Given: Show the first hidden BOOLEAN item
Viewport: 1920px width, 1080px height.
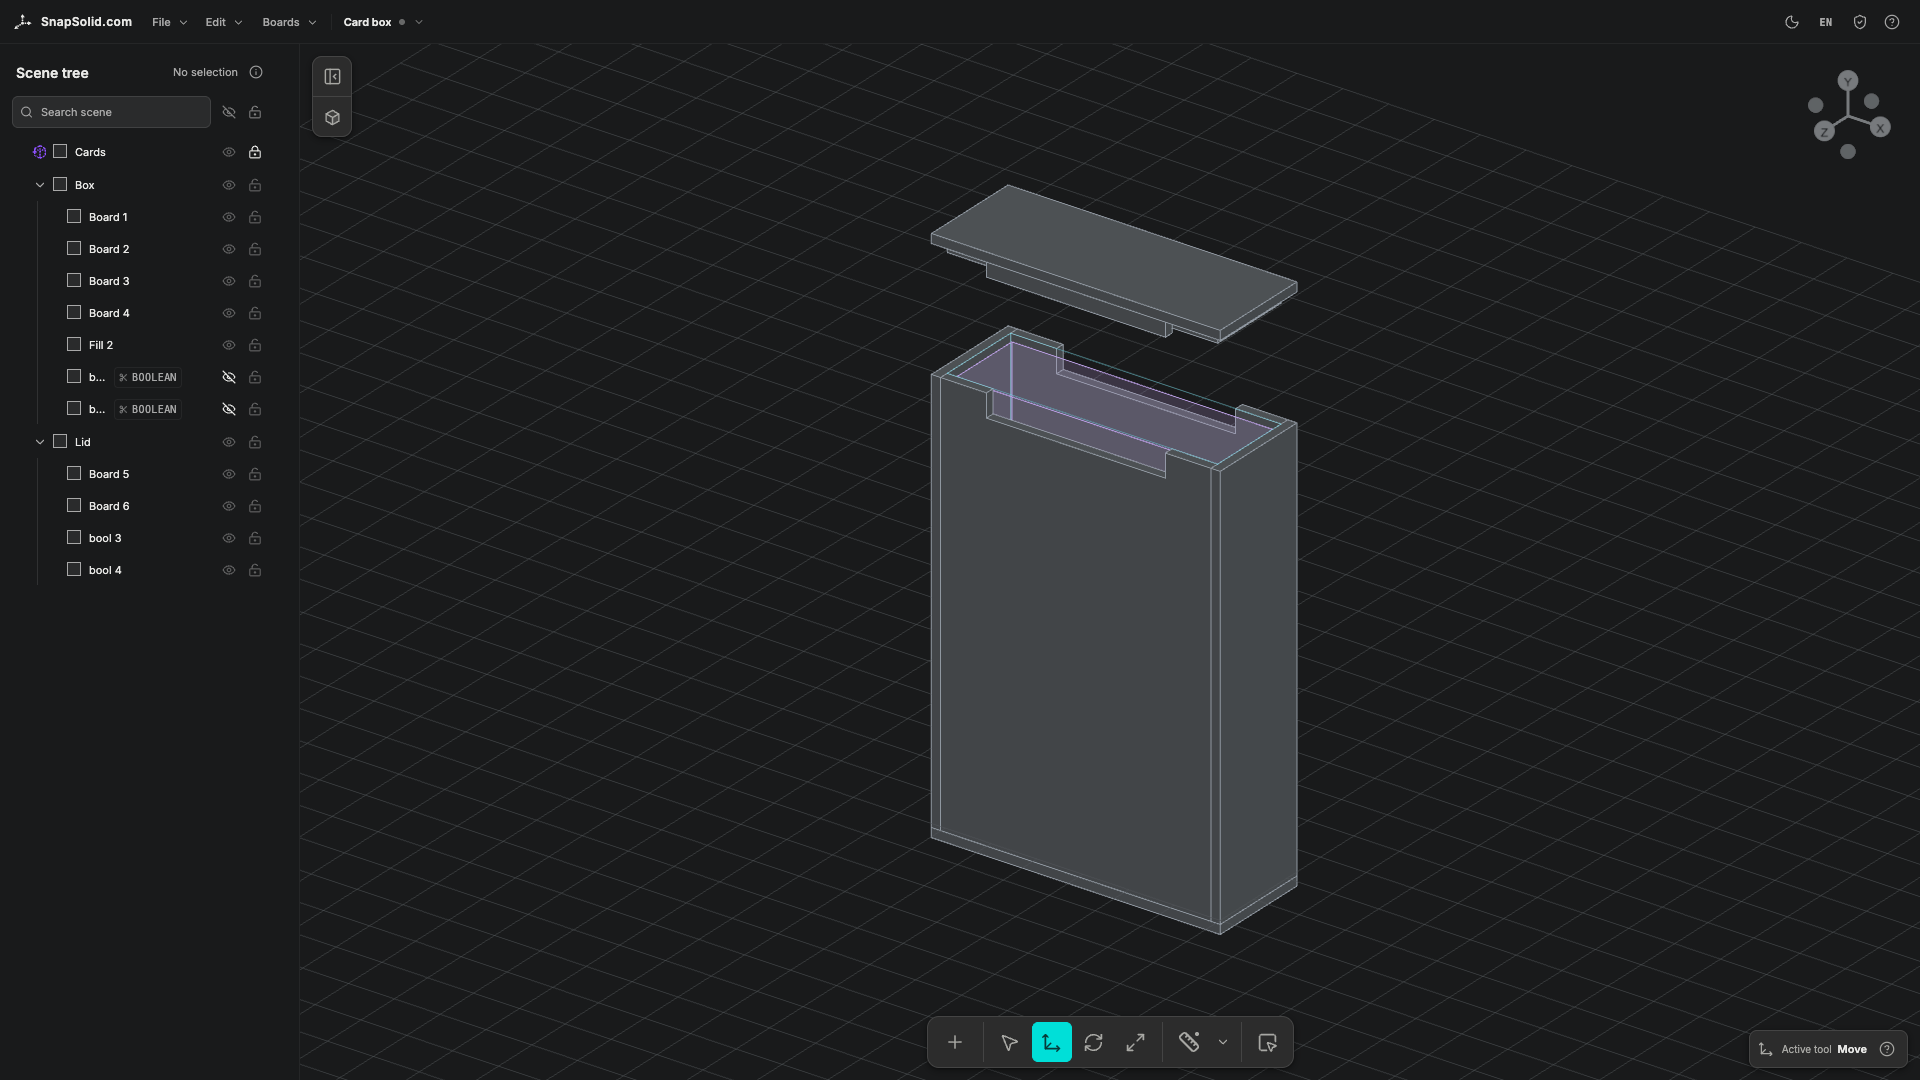Looking at the screenshot, I should point(229,377).
